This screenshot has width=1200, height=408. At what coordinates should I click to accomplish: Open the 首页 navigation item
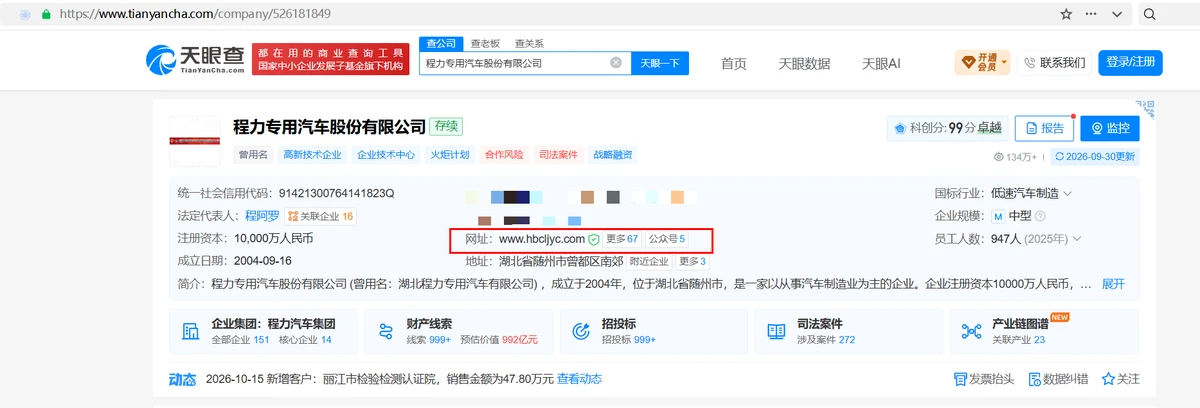click(734, 63)
